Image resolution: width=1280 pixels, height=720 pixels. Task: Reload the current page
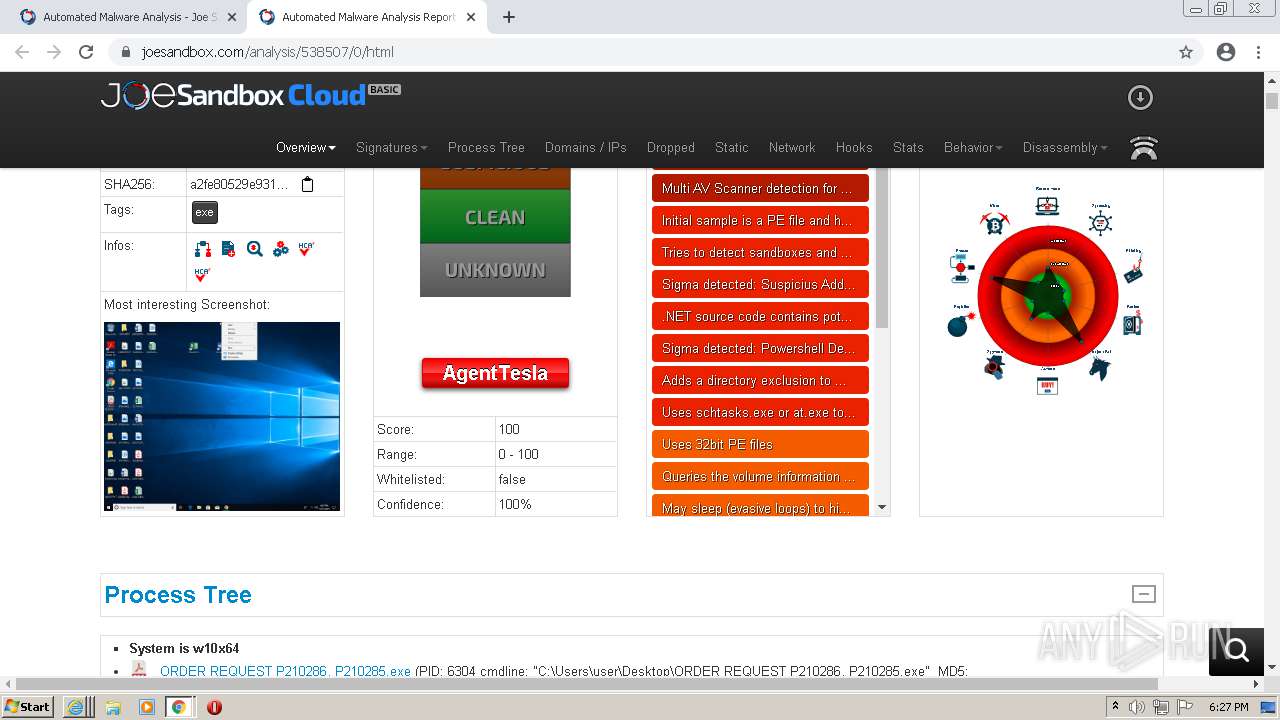[86, 52]
